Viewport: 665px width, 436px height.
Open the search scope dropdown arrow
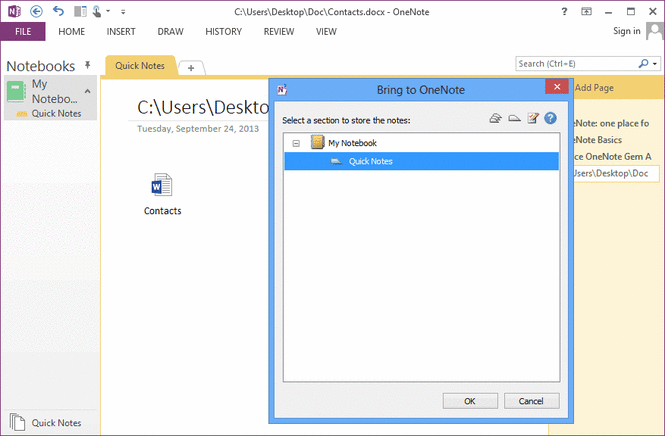pyautogui.click(x=655, y=64)
